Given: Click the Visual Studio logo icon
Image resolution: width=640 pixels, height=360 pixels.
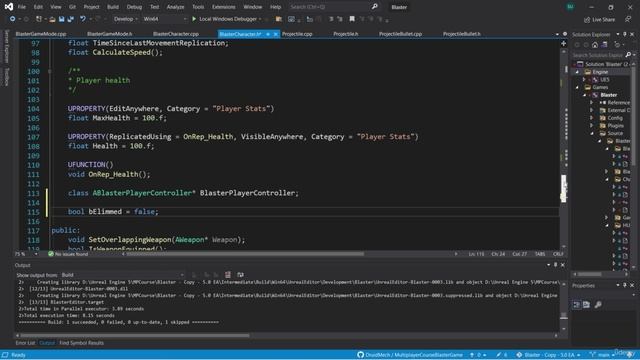Looking at the screenshot, I should 9,7.
